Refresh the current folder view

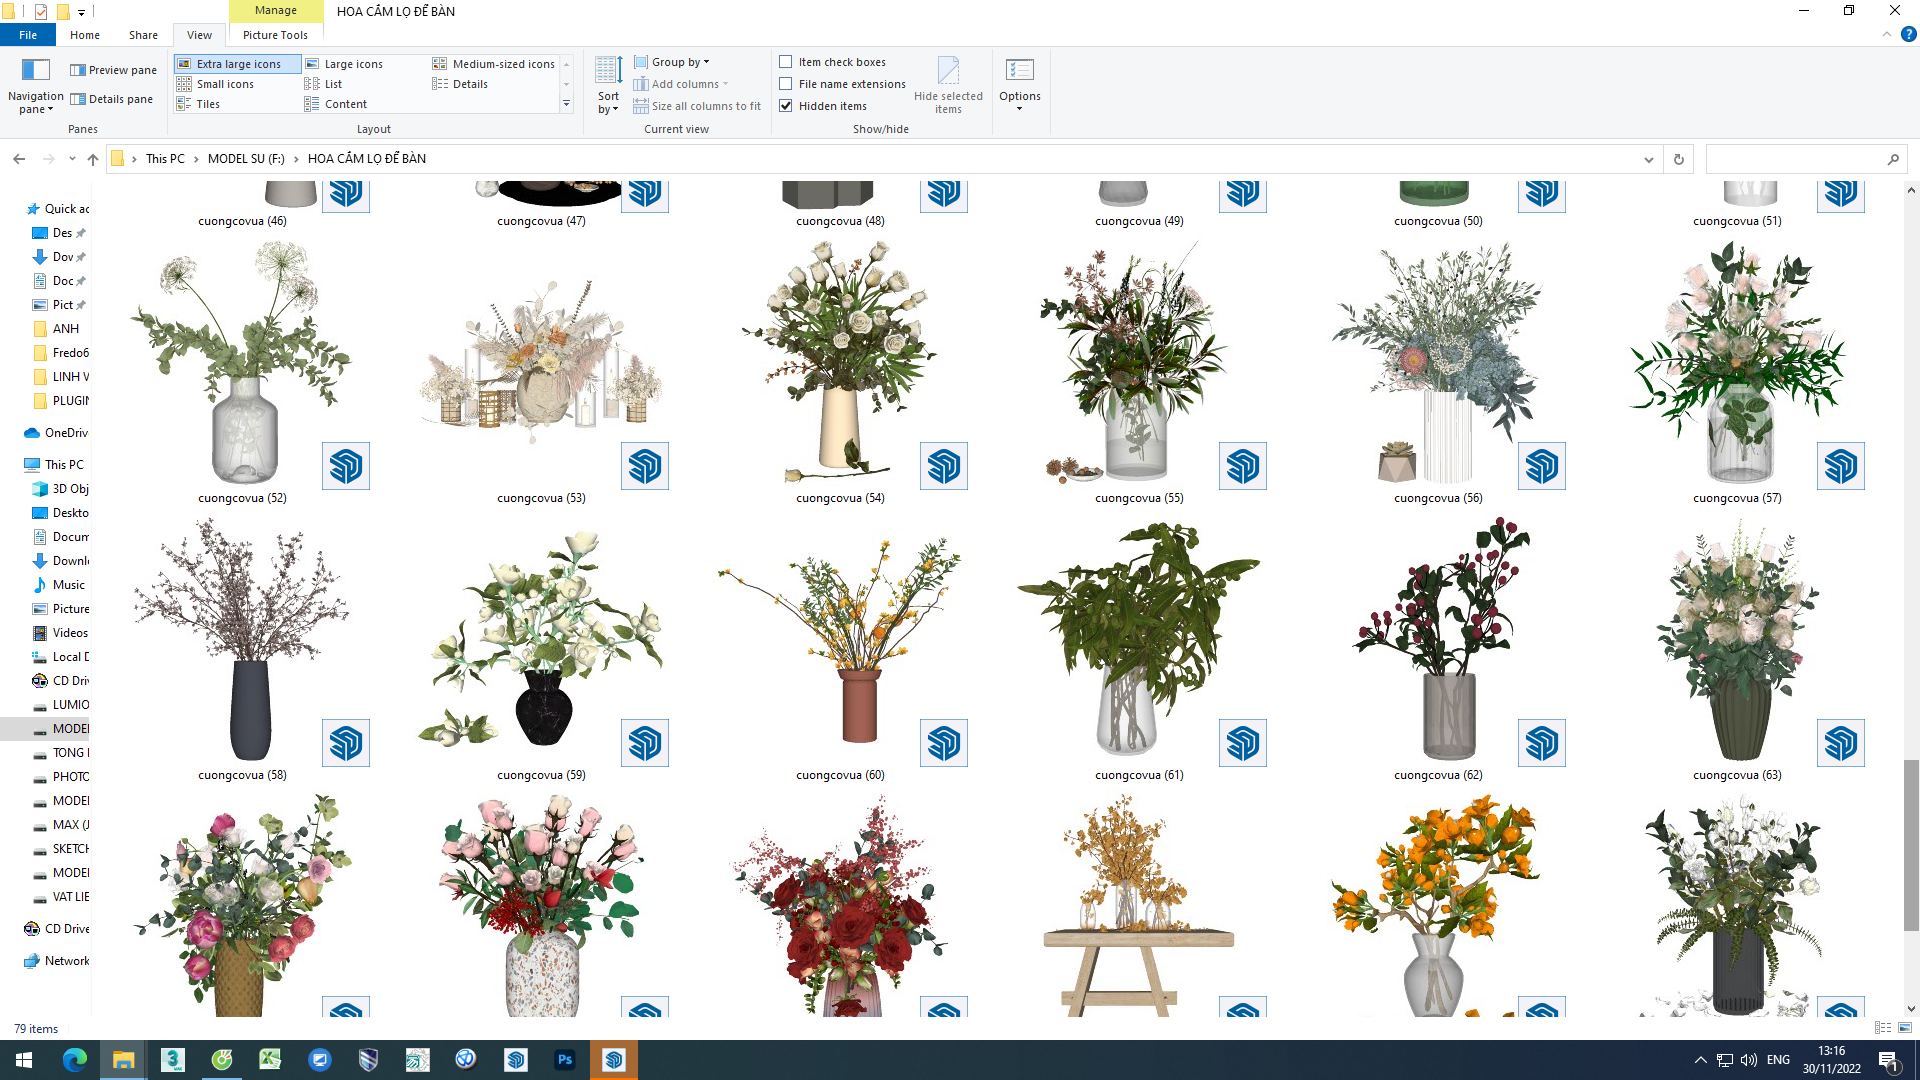coord(1679,159)
